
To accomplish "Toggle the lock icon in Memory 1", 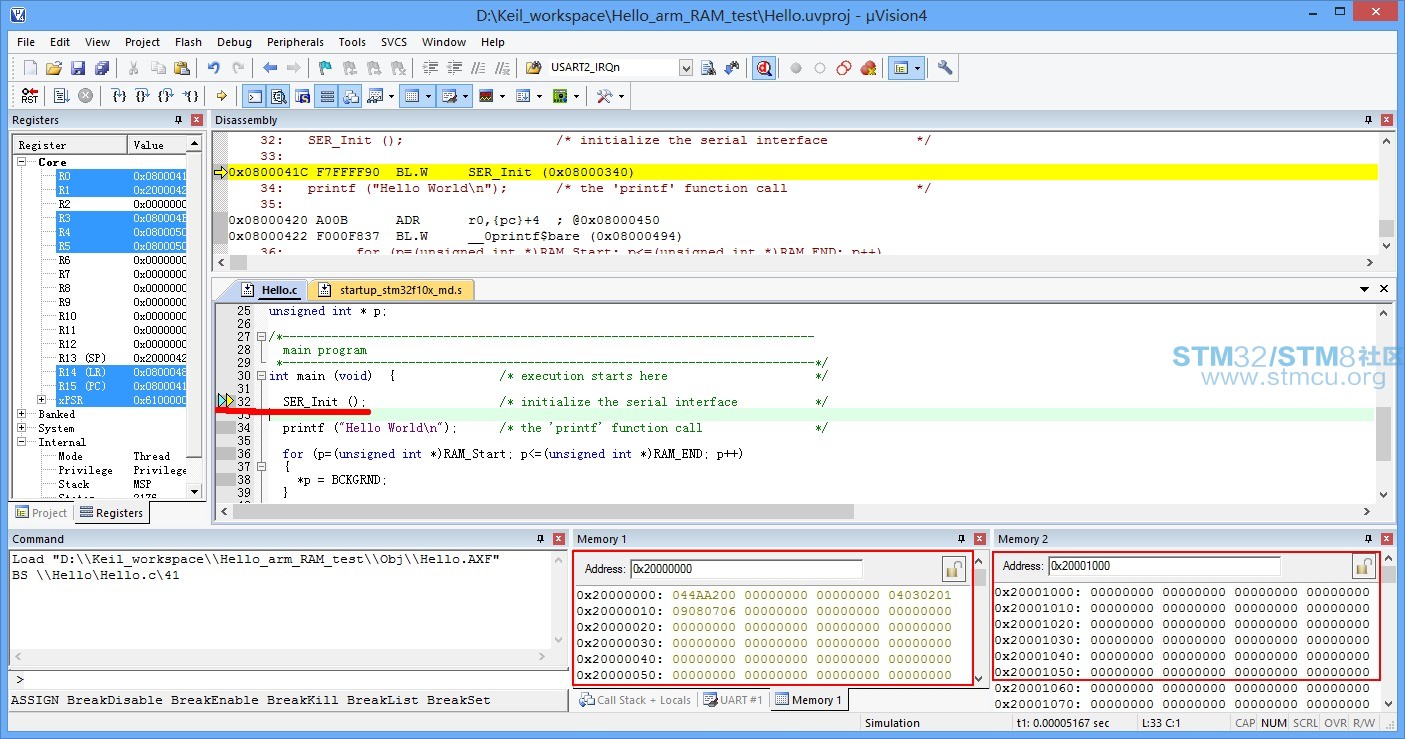I will tap(953, 569).
